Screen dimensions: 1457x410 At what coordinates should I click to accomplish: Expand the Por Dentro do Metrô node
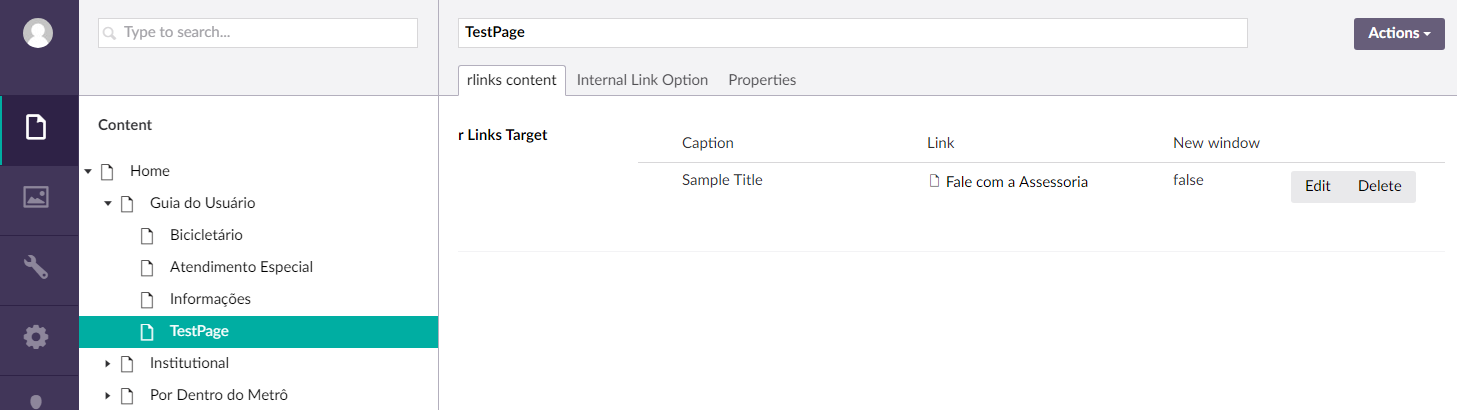coord(108,395)
